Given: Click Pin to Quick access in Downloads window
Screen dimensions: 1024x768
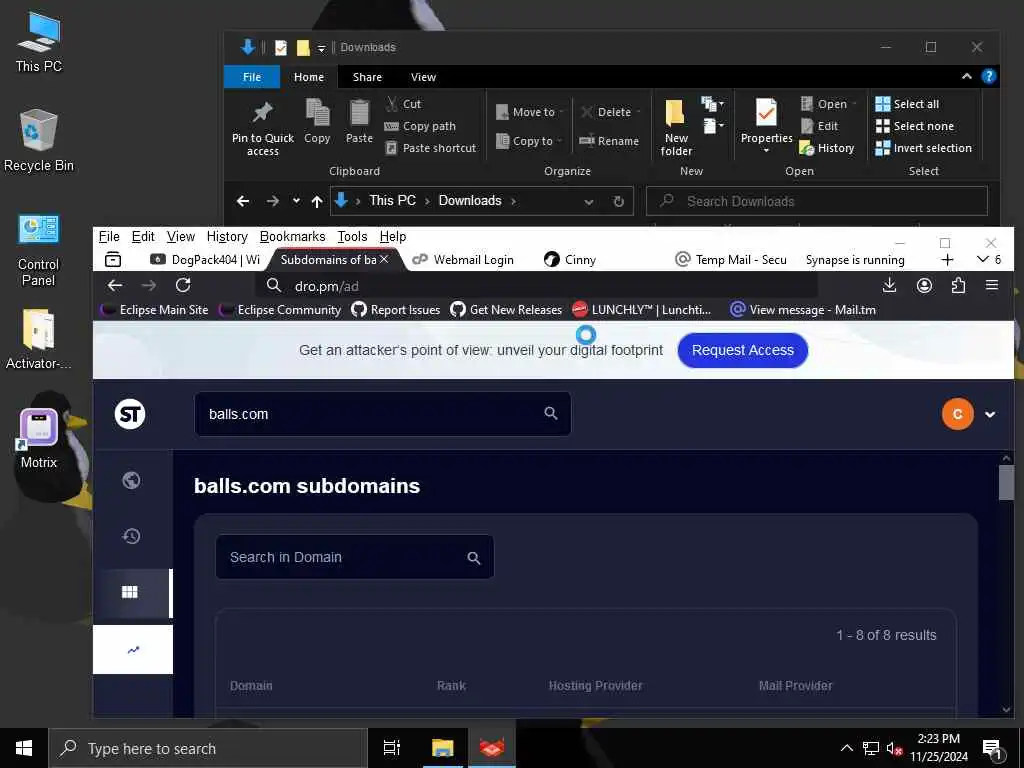Looking at the screenshot, I should [263, 129].
